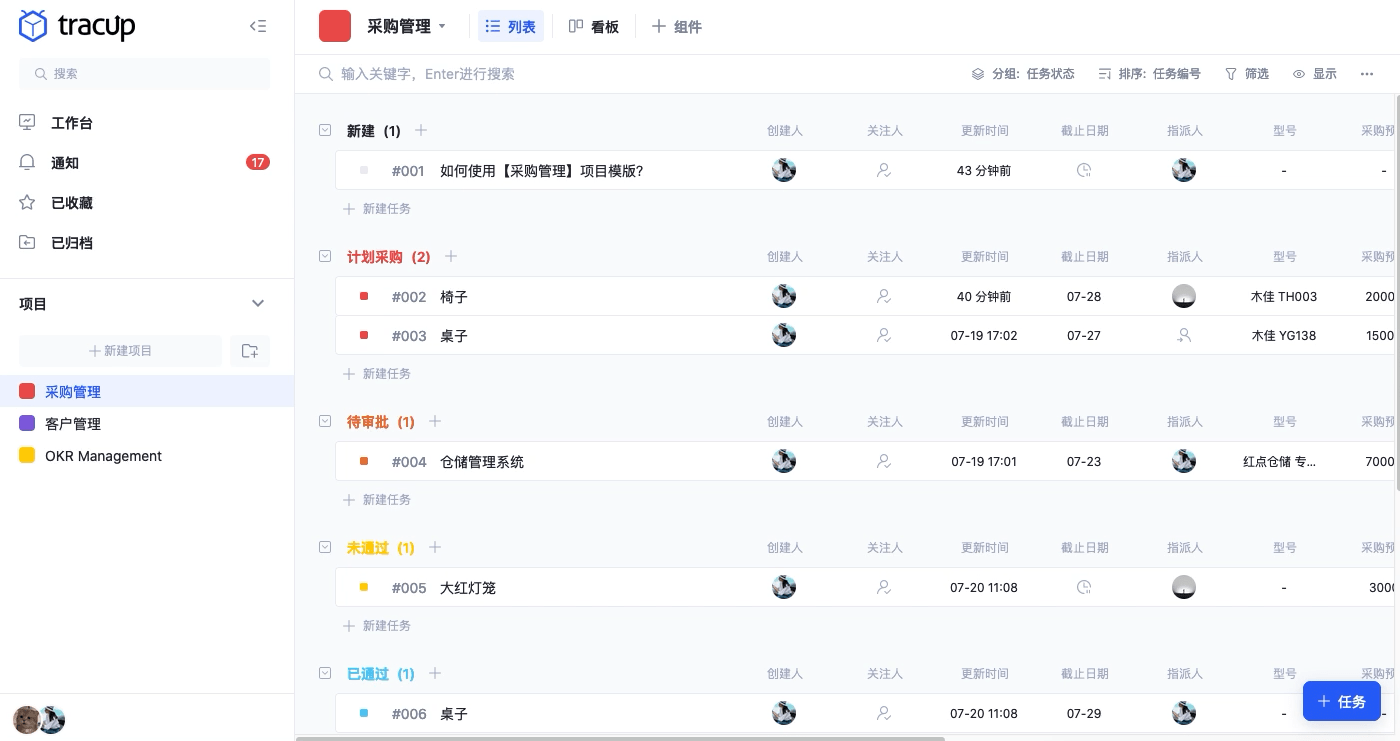The height and width of the screenshot is (741, 1400).
Task: Click the red color swatch of 采购管理
Action: [27, 392]
